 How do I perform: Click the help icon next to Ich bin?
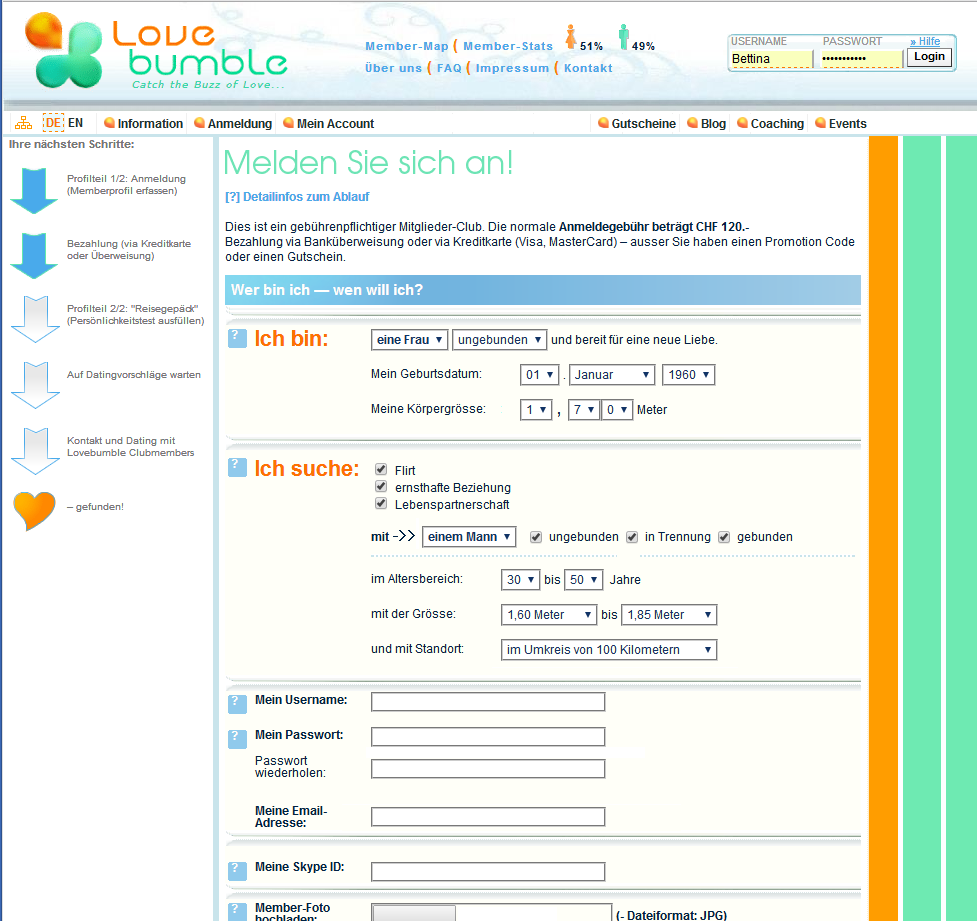[237, 339]
